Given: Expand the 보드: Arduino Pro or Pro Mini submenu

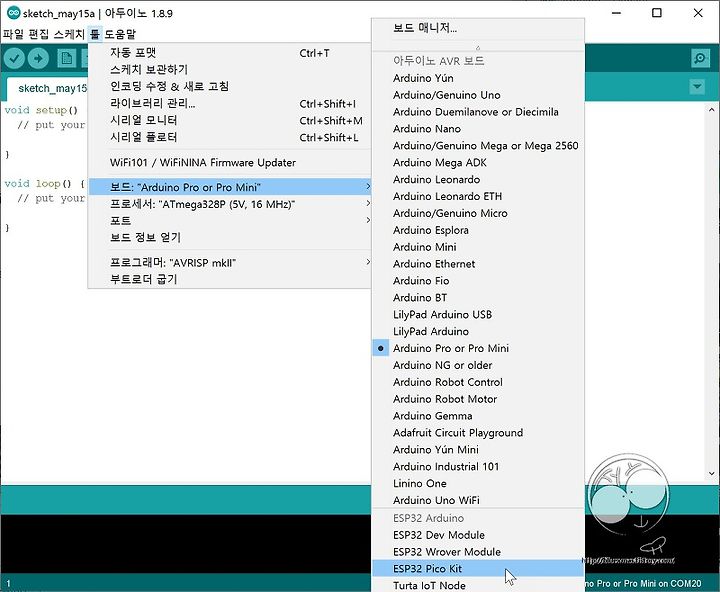Looking at the screenshot, I should tap(229, 187).
